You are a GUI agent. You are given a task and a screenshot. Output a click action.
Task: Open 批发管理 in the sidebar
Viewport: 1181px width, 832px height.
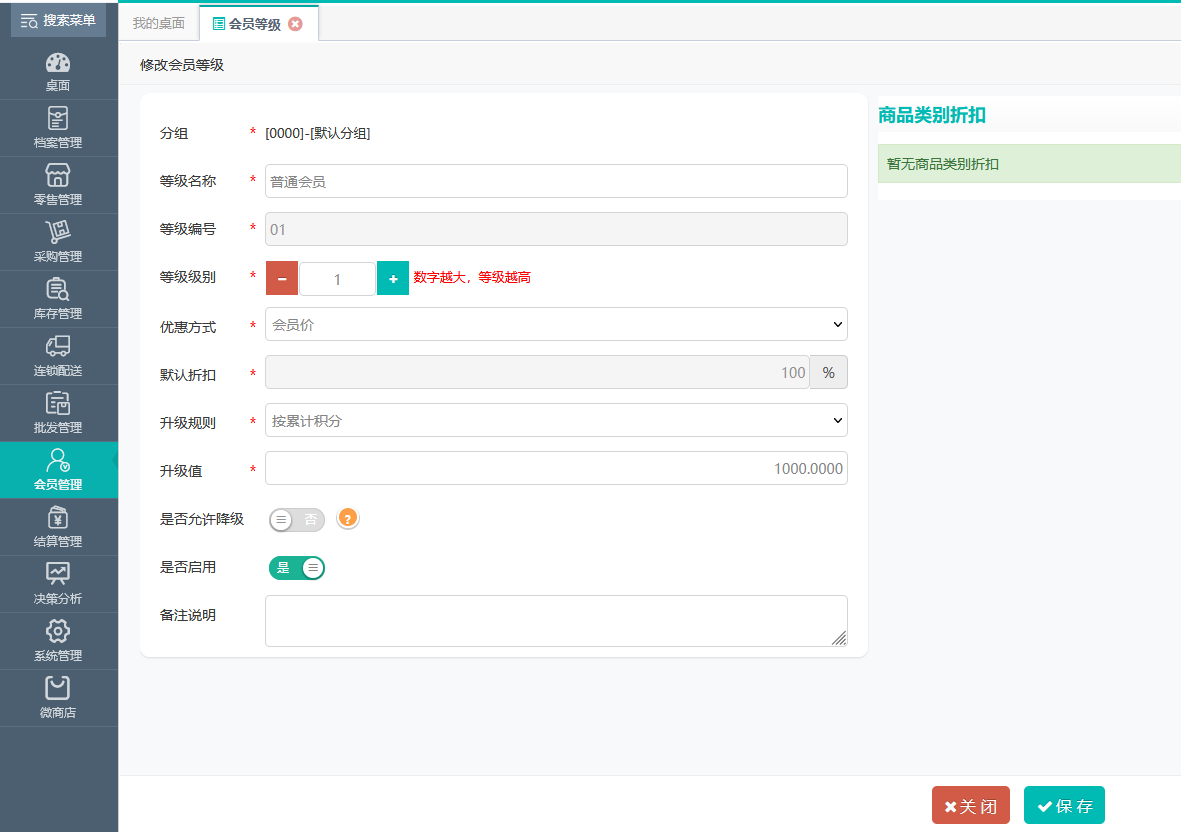[x=58, y=413]
